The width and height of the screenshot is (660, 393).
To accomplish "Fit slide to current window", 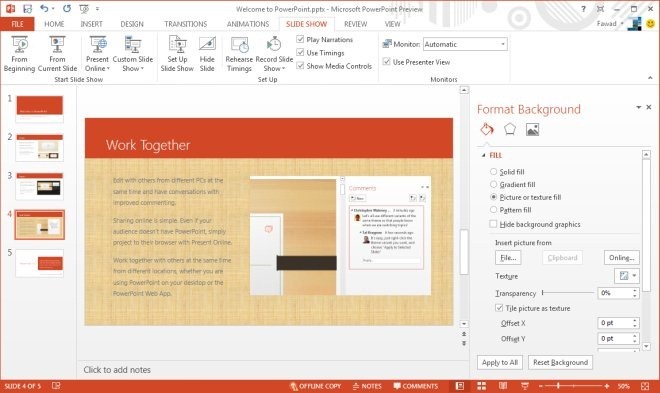I will [645, 386].
